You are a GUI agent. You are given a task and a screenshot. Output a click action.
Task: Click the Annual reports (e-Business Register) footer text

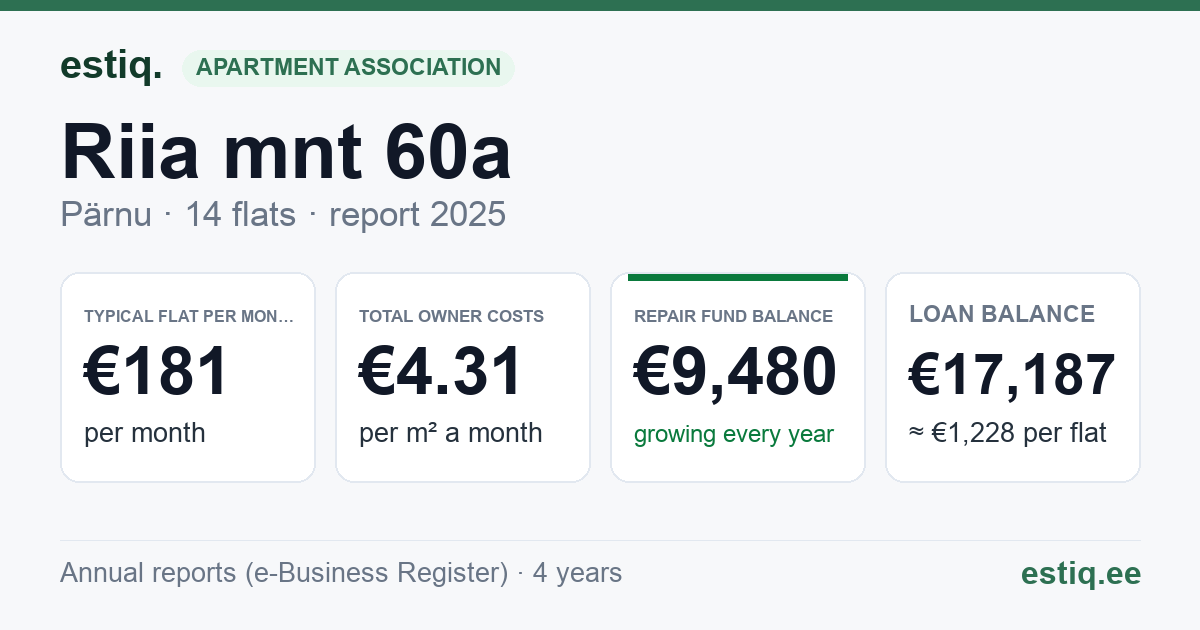click(341, 573)
